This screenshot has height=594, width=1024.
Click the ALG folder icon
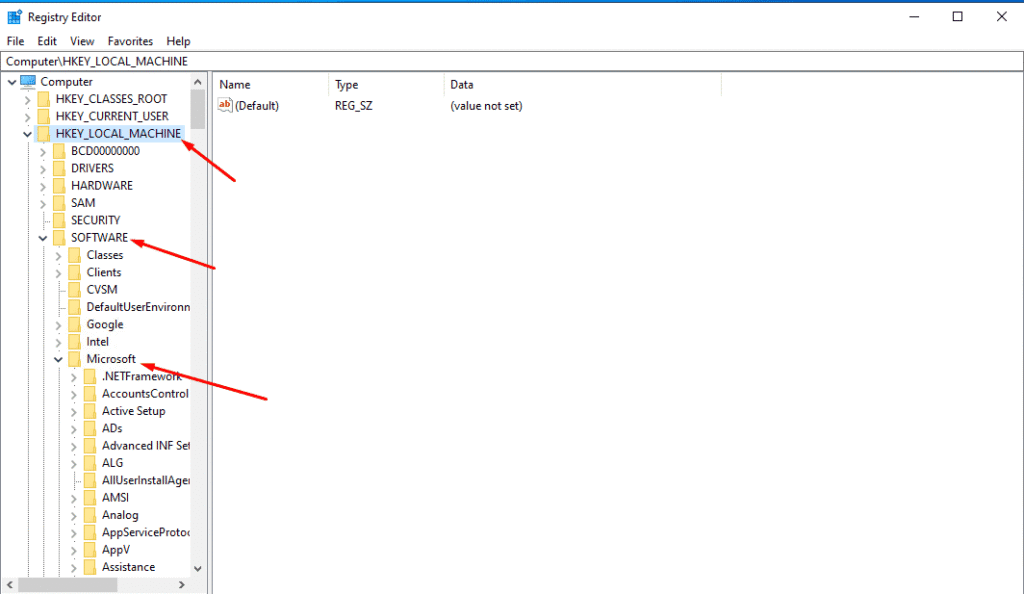pyautogui.click(x=90, y=463)
